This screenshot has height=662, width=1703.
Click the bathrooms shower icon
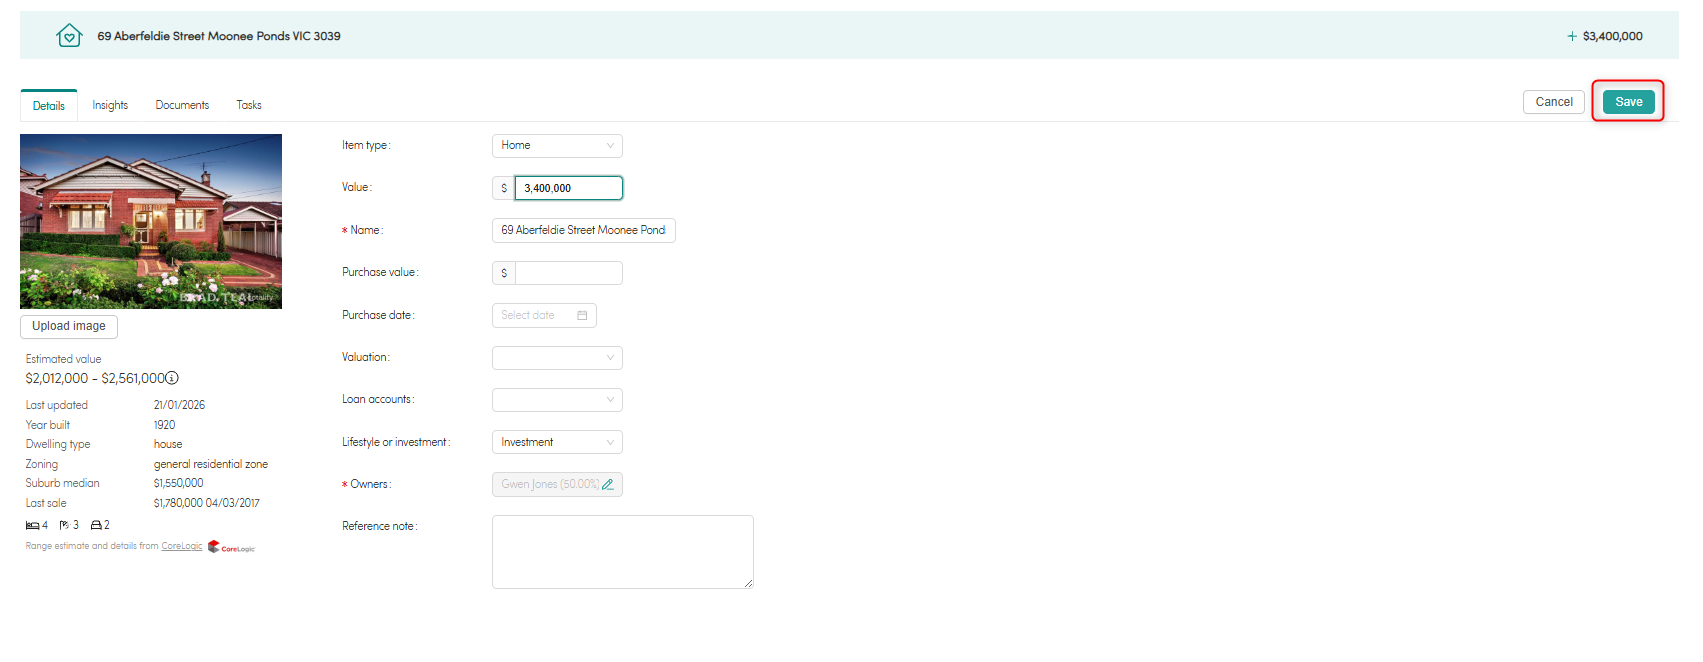64,525
